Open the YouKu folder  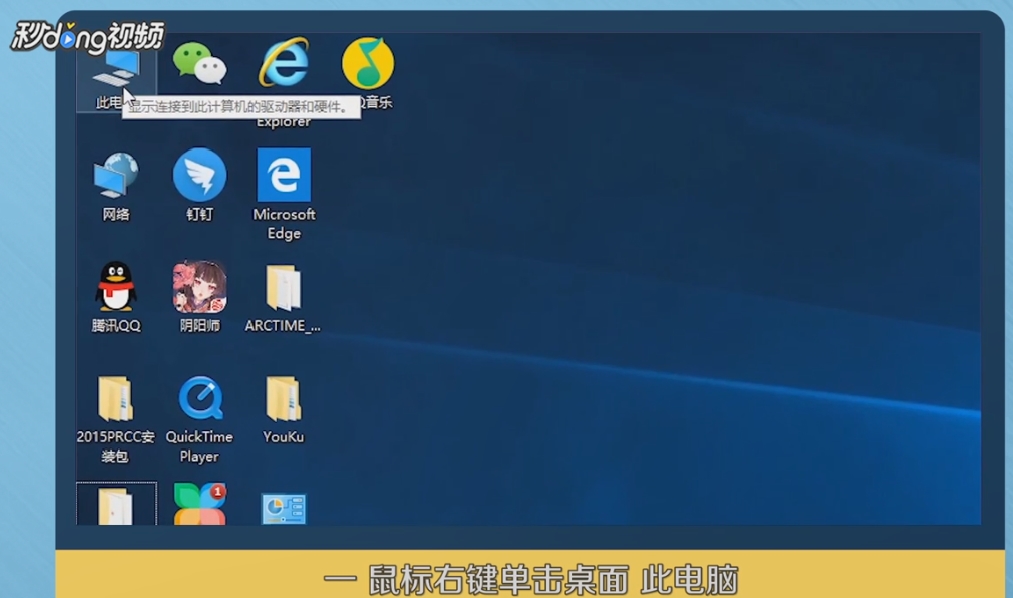[284, 398]
